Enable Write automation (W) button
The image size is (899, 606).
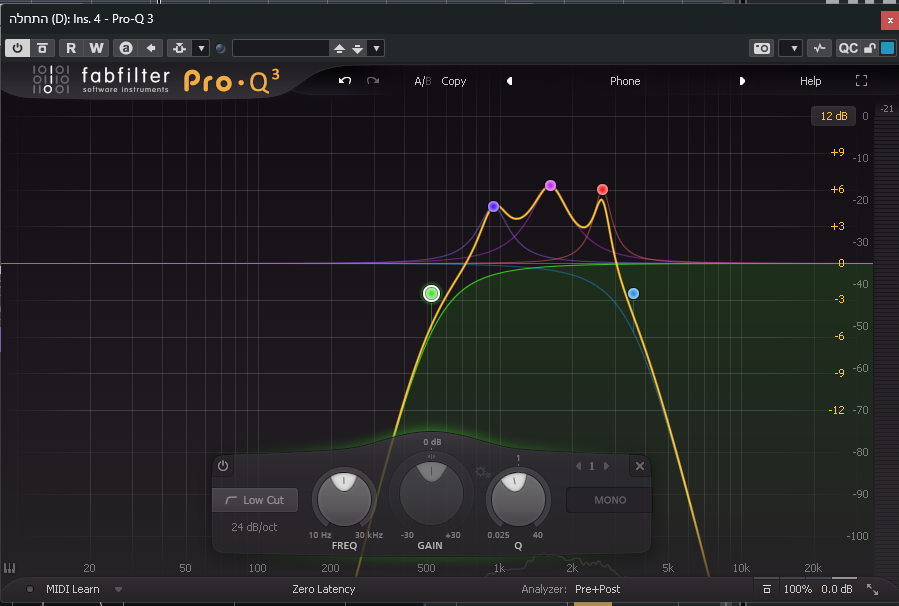pyautogui.click(x=96, y=48)
